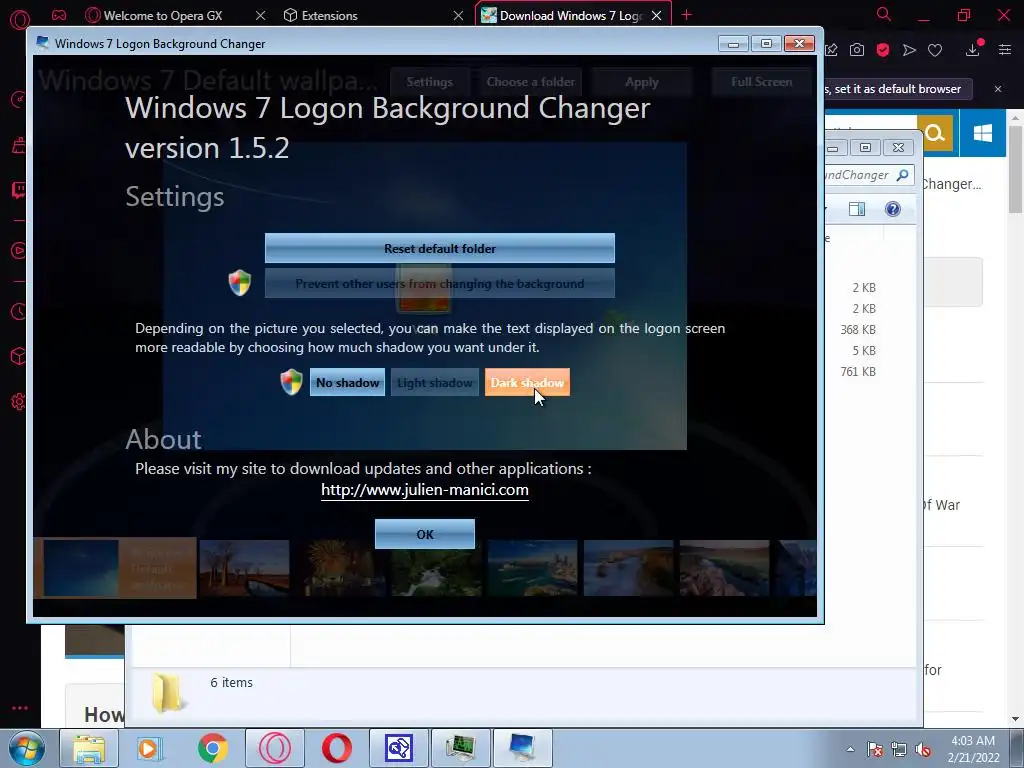1024x768 pixels.
Task: Open the Easy setup sliders icon
Action: [x=1005, y=50]
